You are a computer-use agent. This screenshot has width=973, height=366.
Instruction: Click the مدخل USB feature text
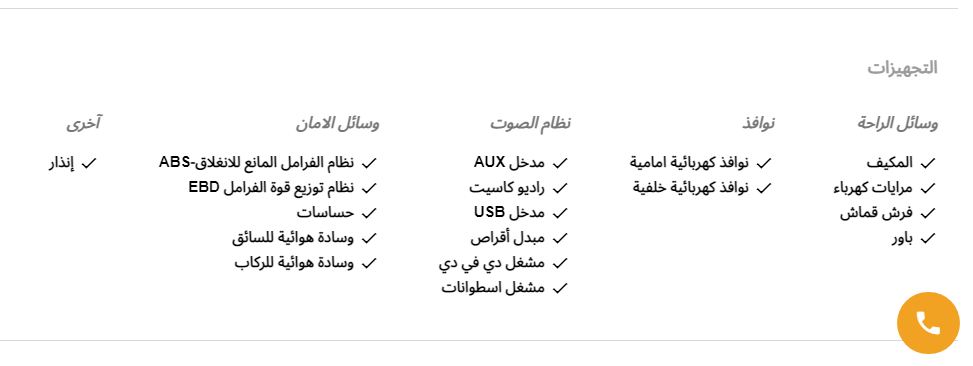pyautogui.click(x=509, y=213)
